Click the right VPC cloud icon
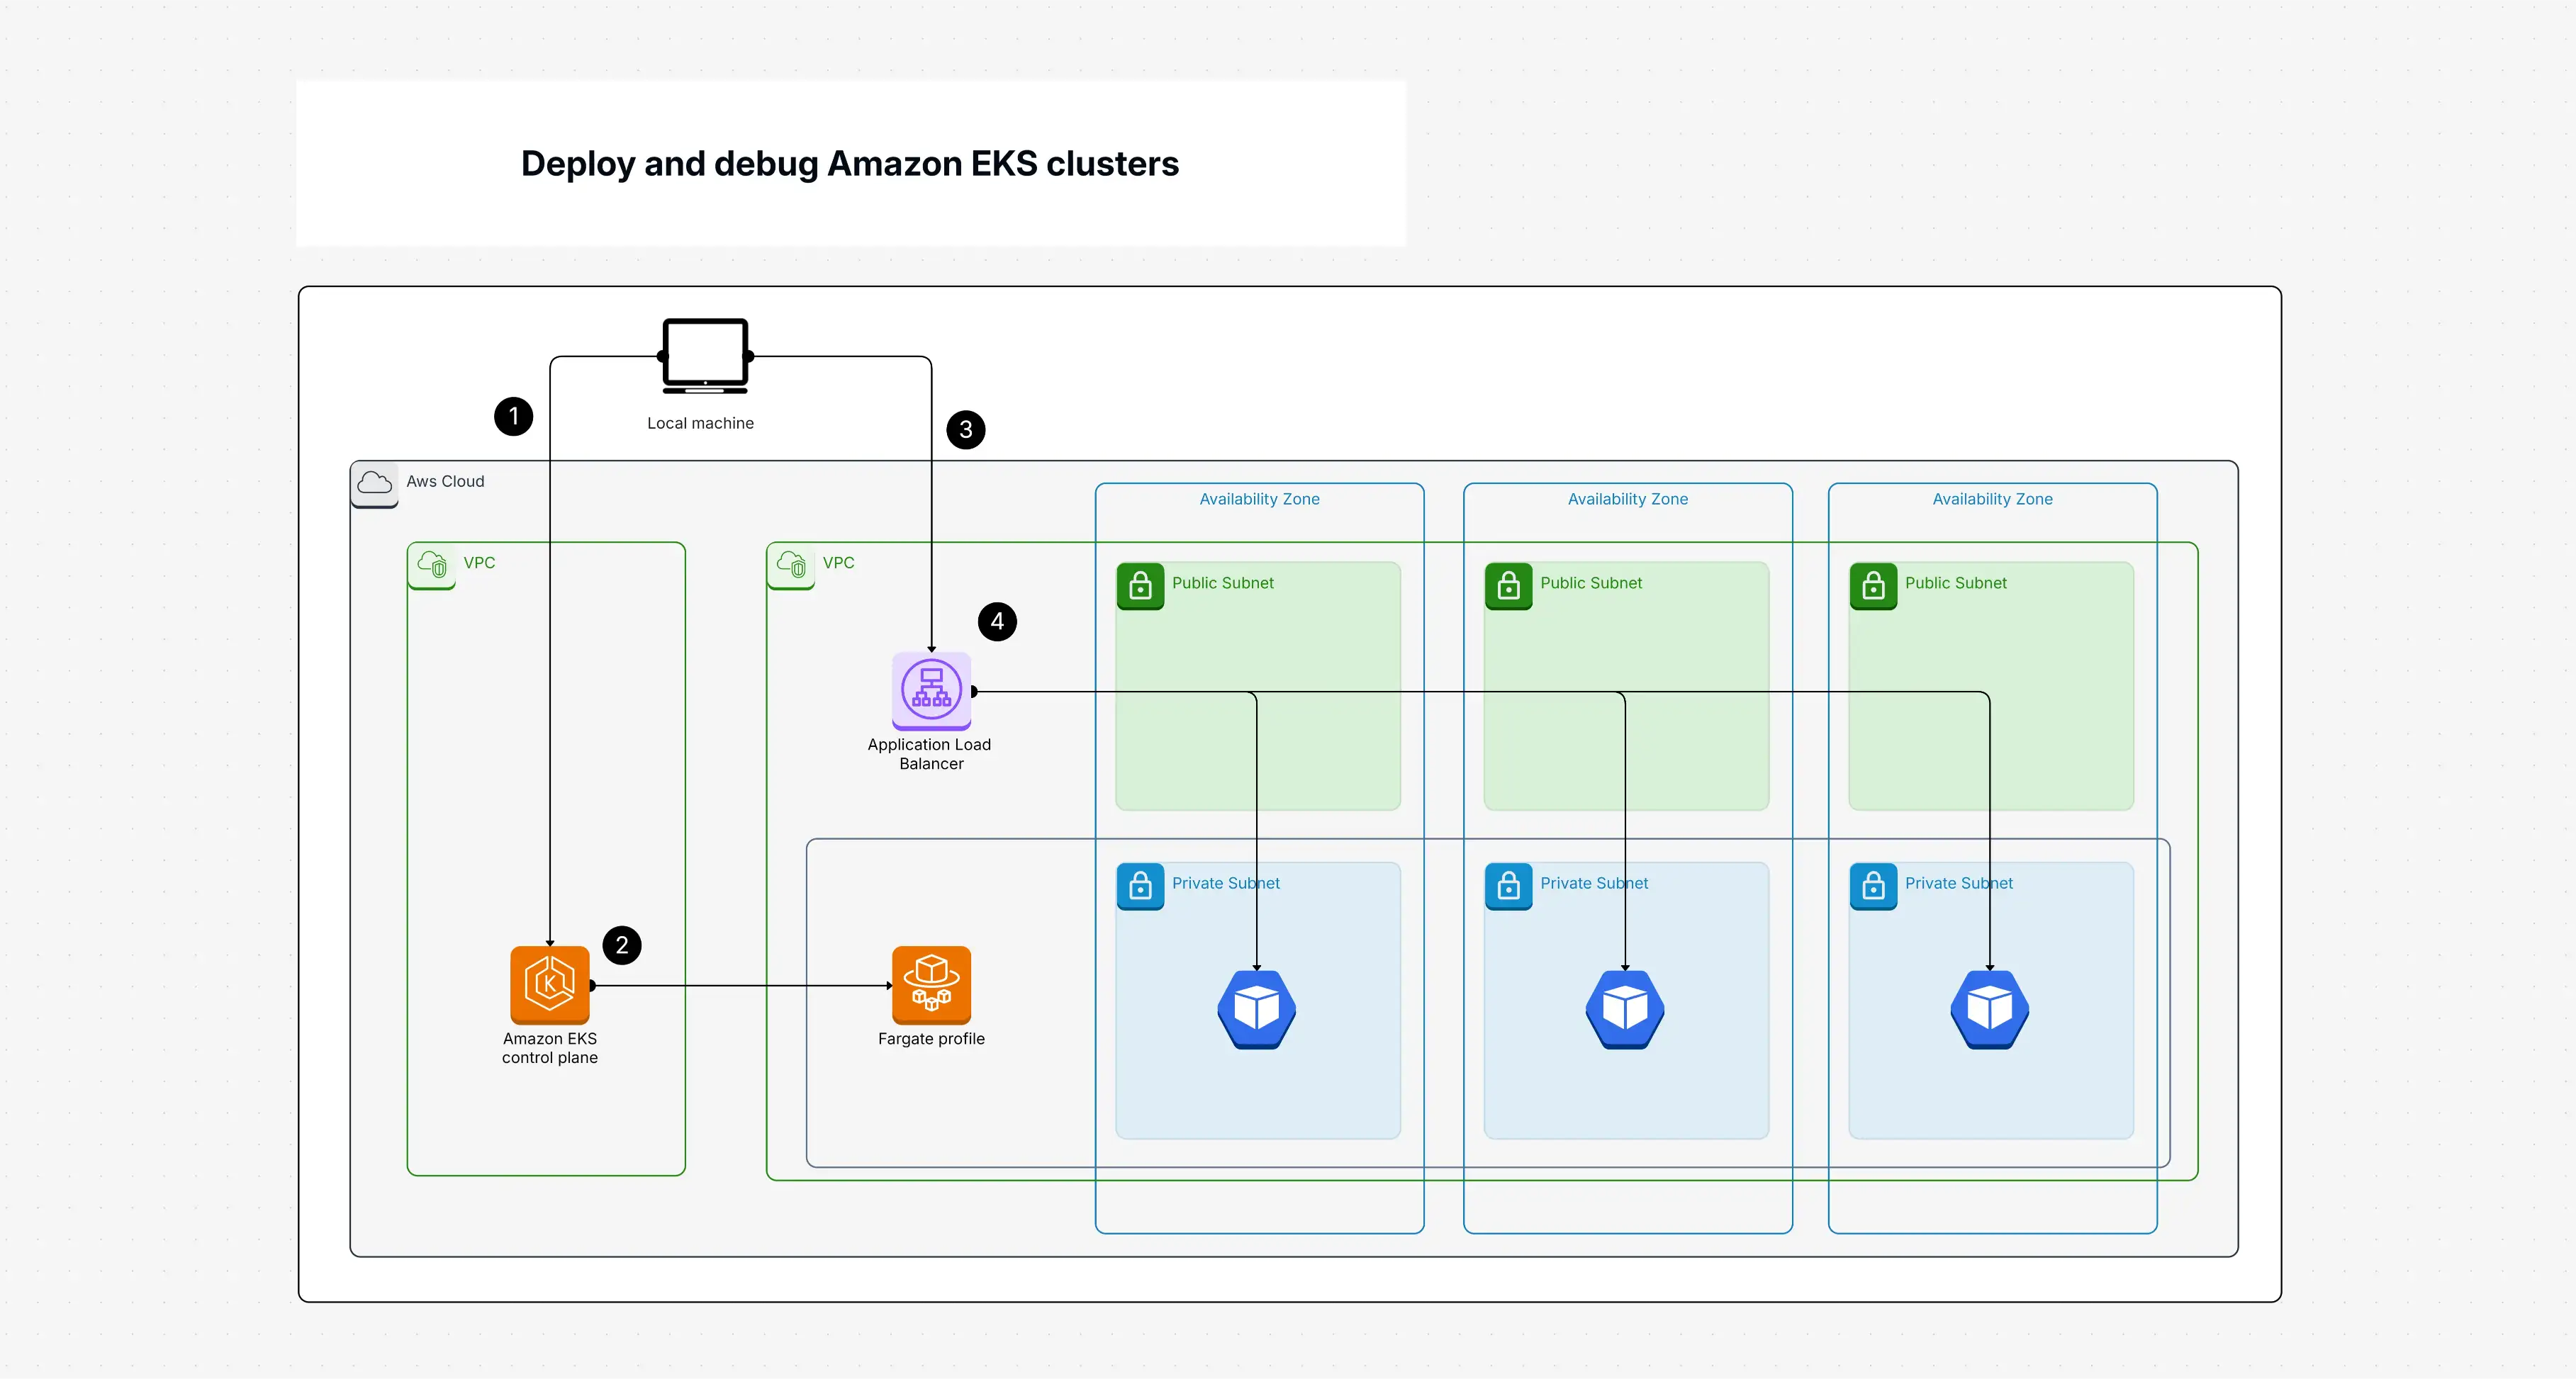 pos(791,565)
